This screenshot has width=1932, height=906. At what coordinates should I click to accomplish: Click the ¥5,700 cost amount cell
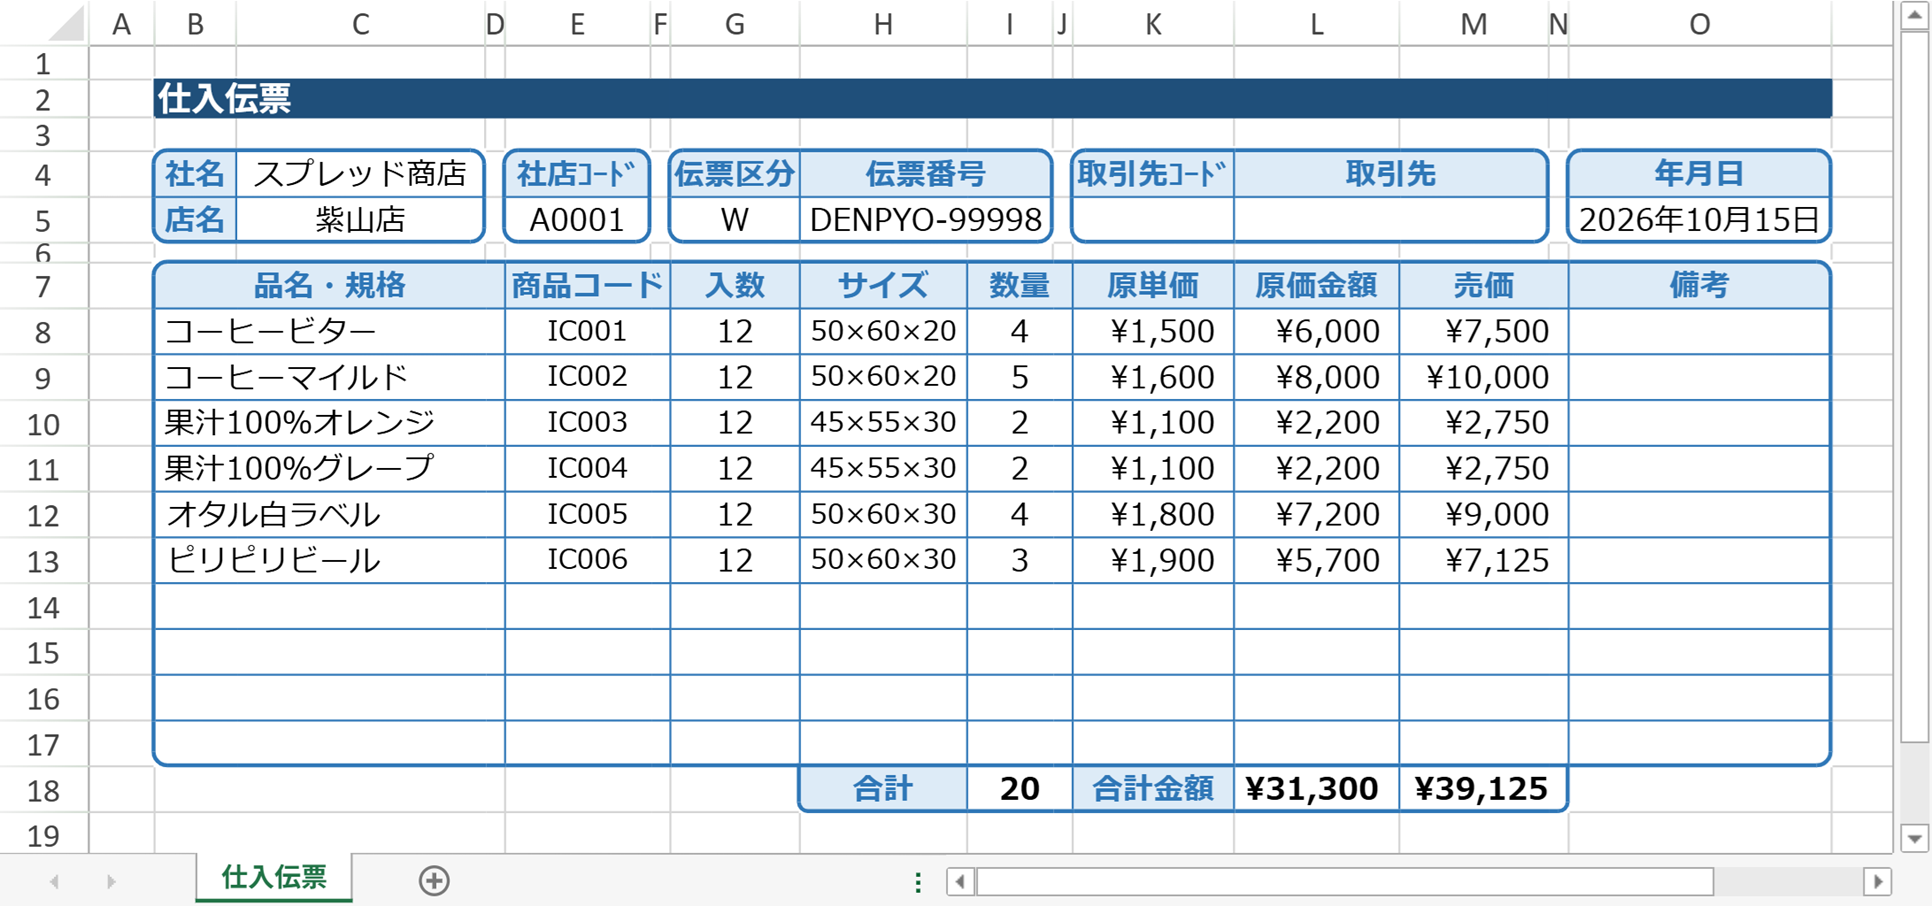point(1317,560)
